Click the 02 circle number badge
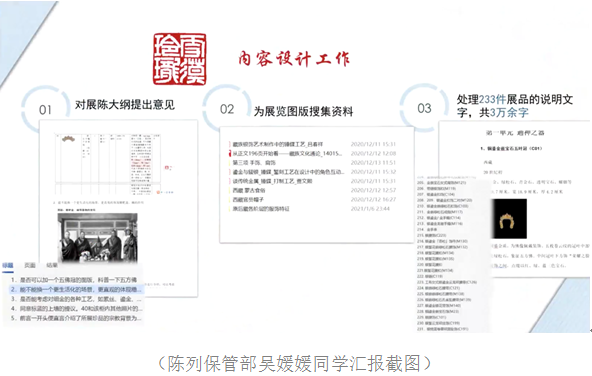The height and width of the screenshot is (376, 592). tap(227, 109)
